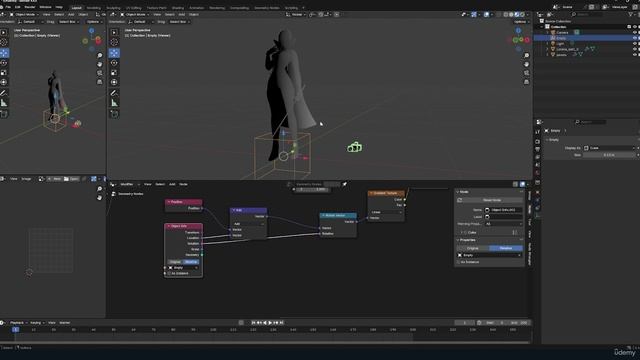The image size is (640, 360).
Task: Open the Tool properties tab icon
Action: [x=538, y=132]
